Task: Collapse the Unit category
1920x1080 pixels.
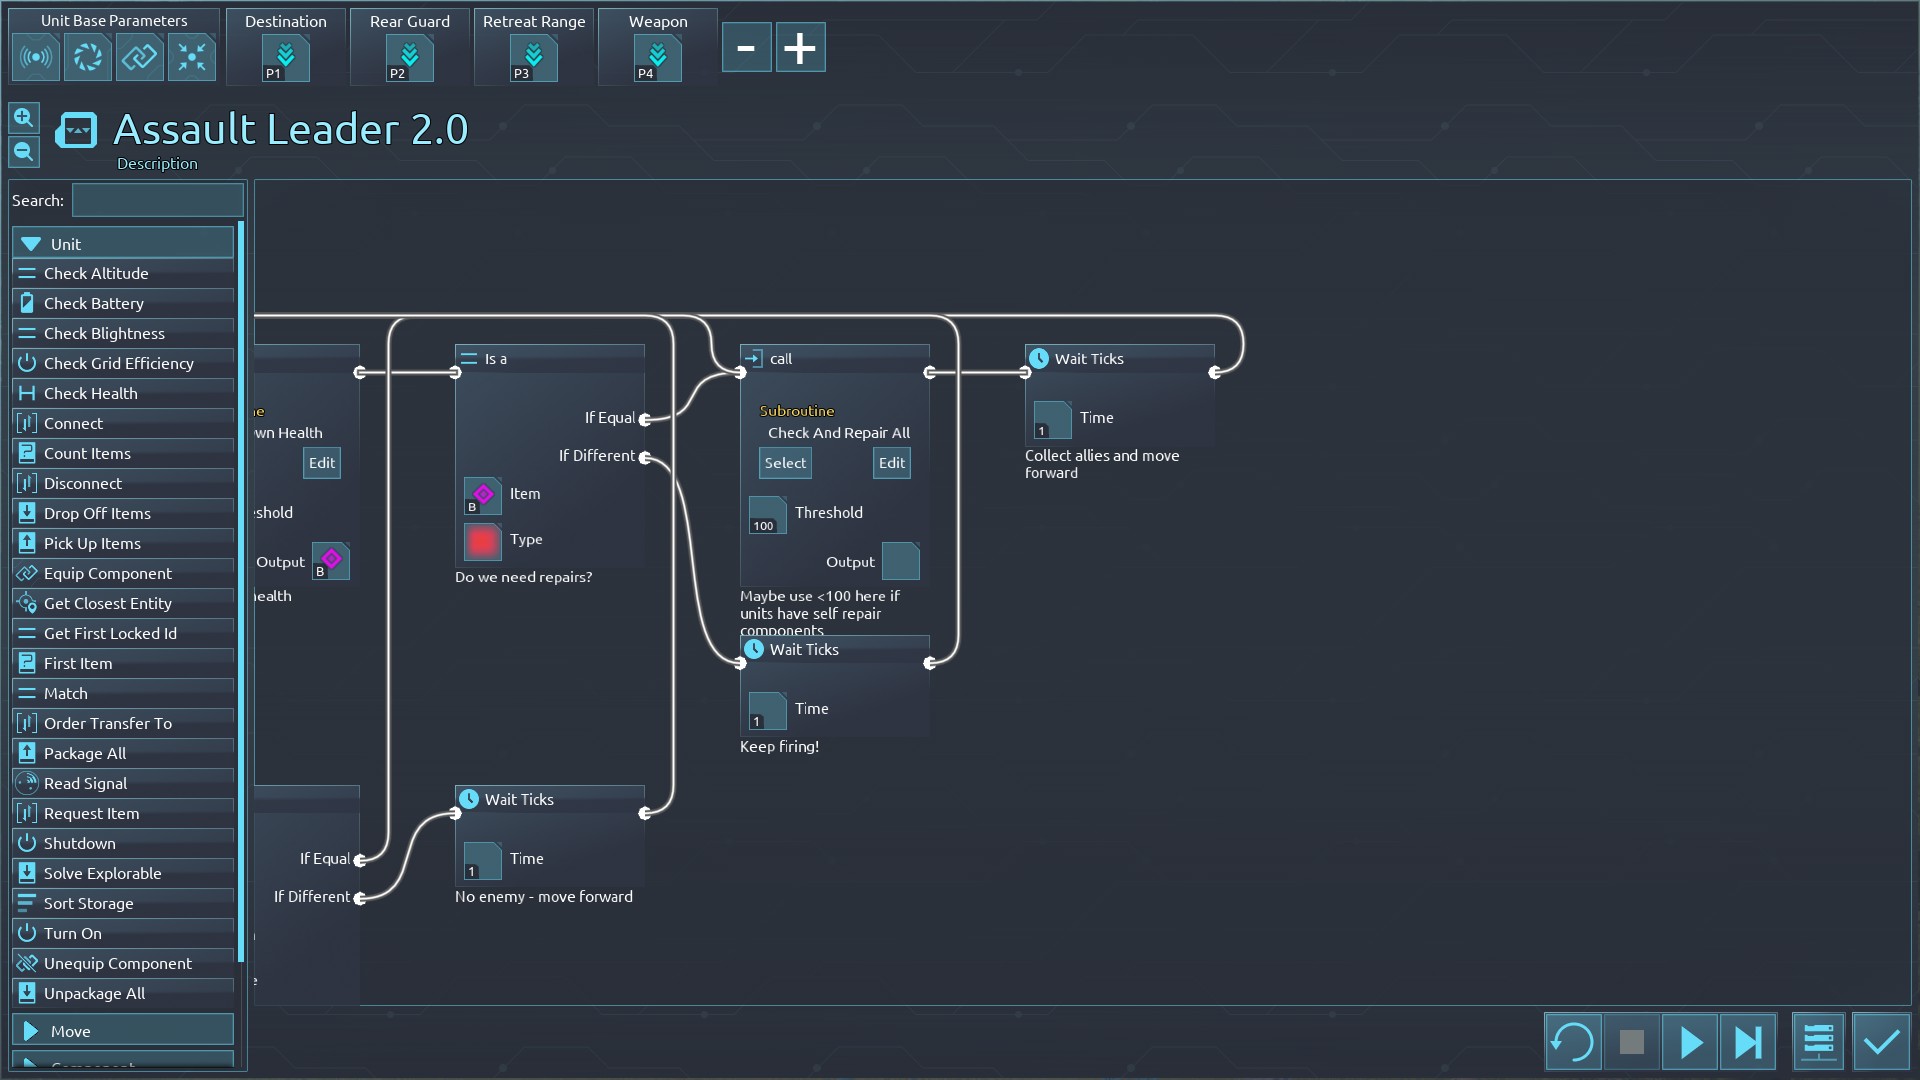Action: (122, 244)
